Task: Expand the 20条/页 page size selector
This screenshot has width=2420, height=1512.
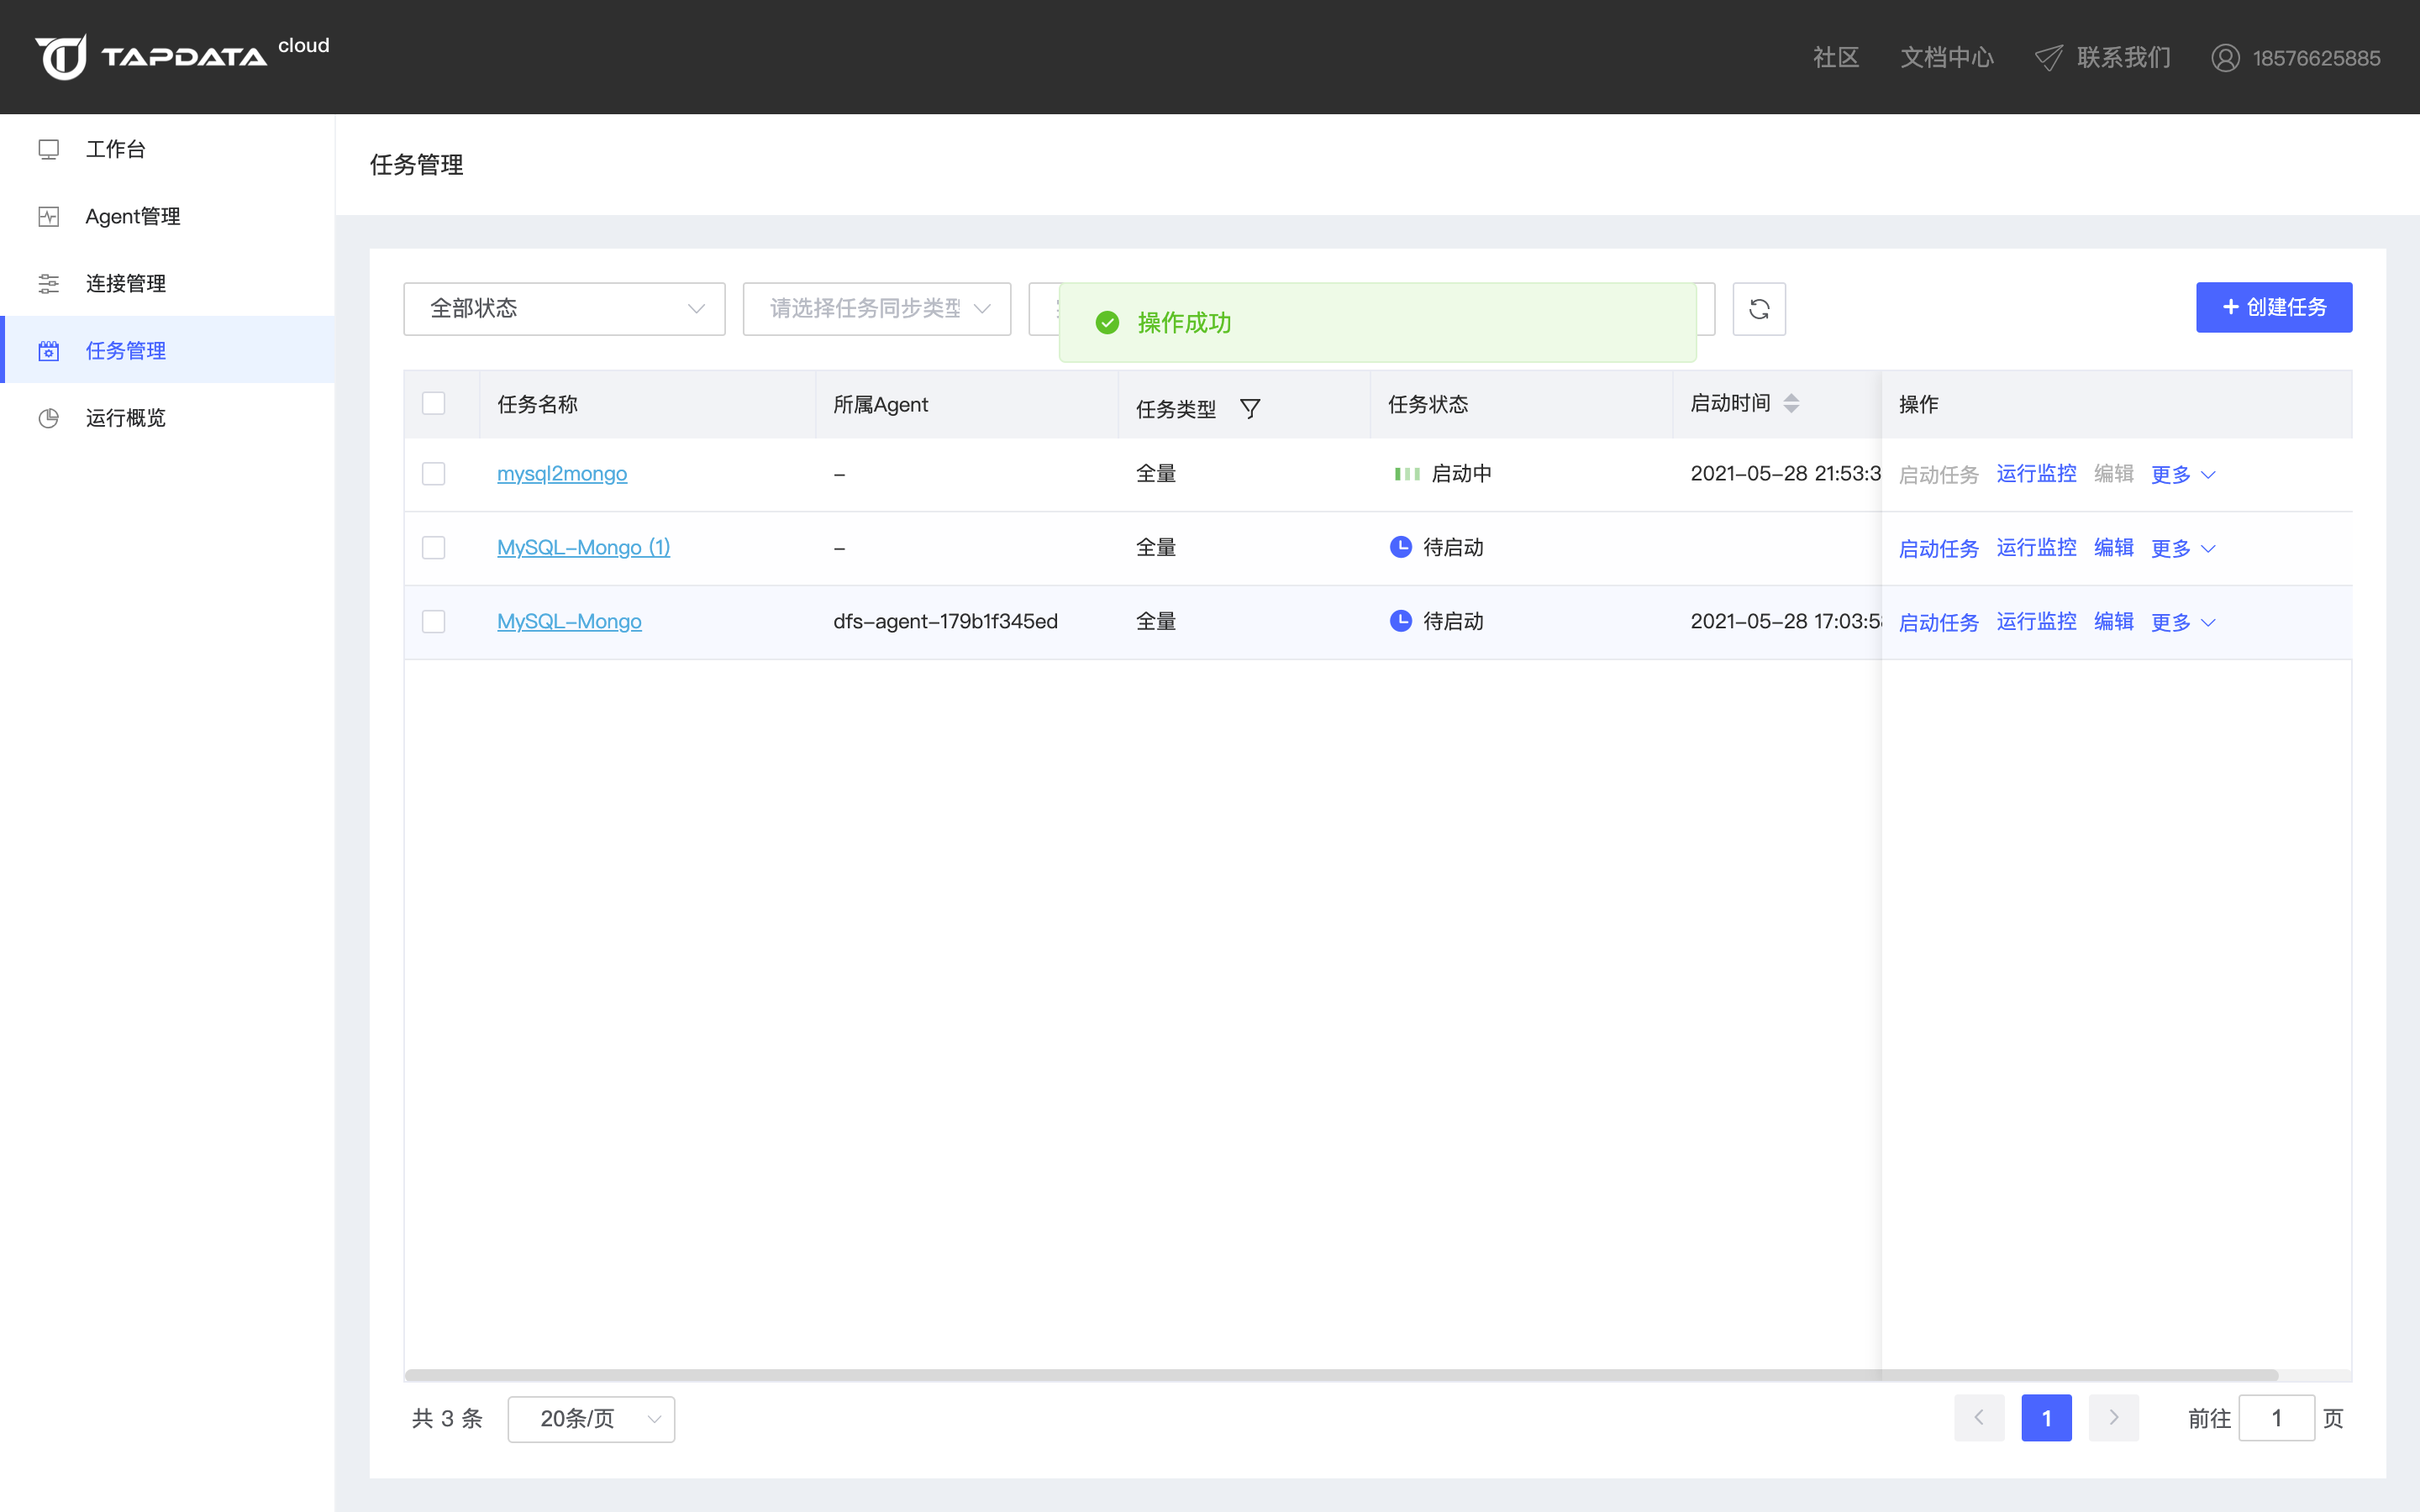Action: click(591, 1418)
